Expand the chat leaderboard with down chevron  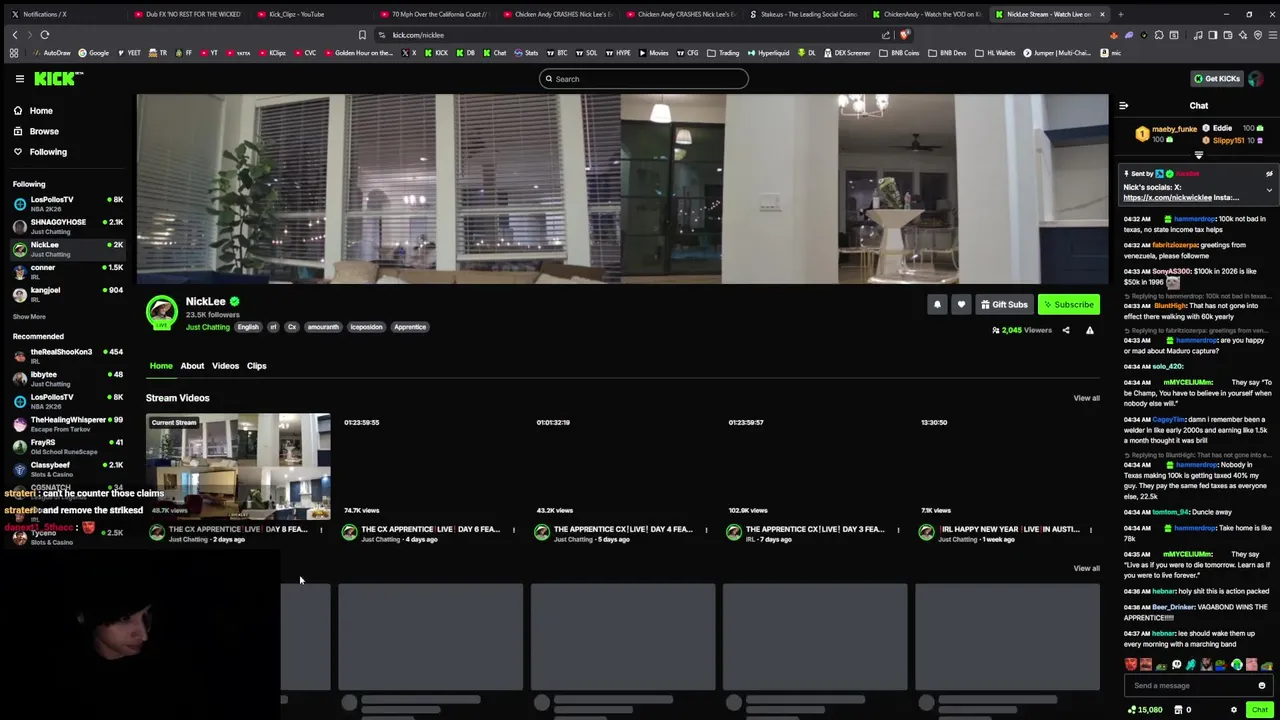click(x=1198, y=155)
